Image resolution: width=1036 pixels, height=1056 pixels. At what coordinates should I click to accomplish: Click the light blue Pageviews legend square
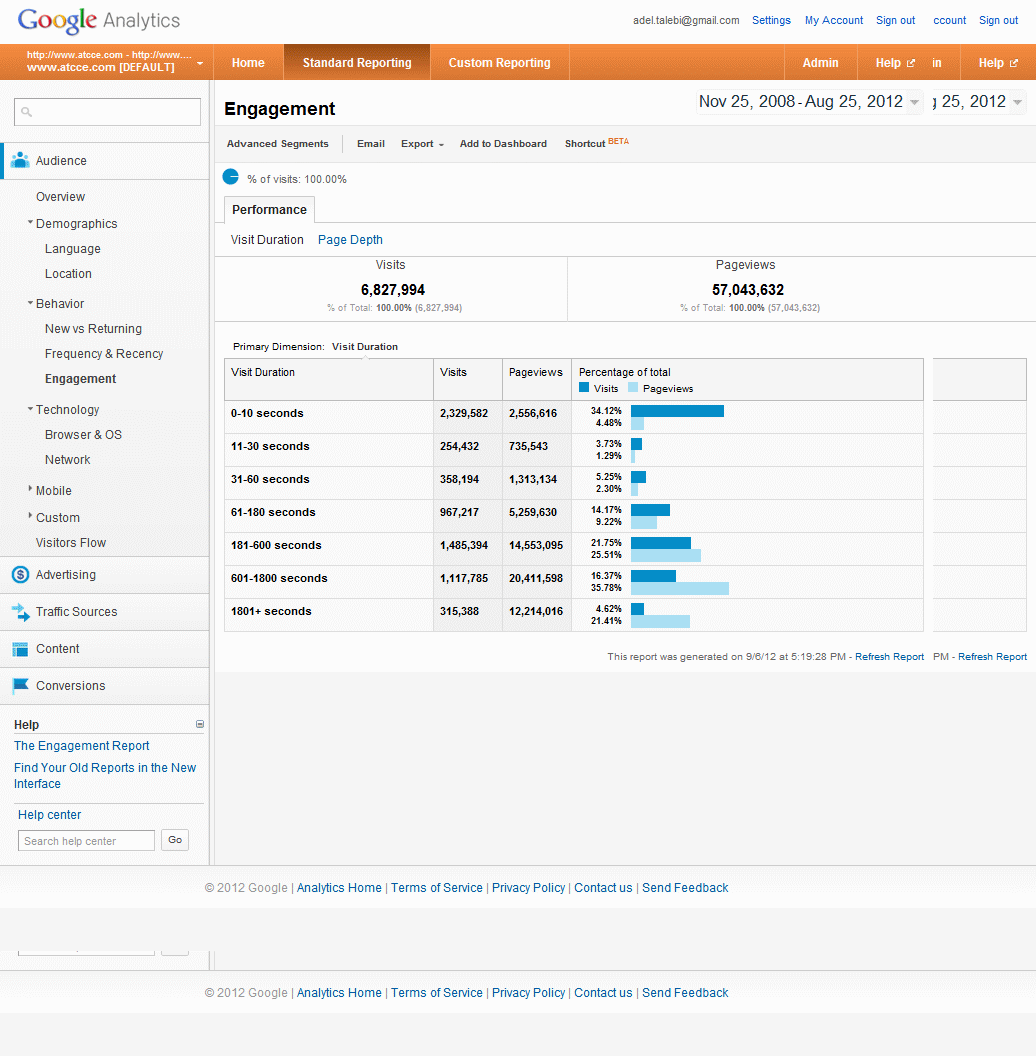633,387
